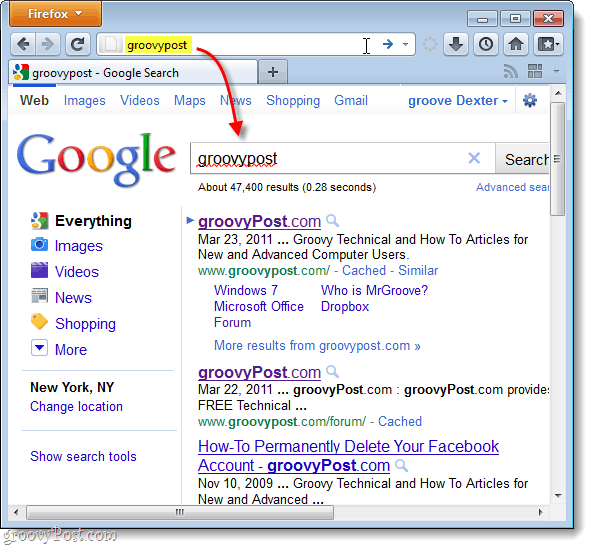Open Shopping in Google top bar
The width and height of the screenshot is (594, 549).
[293, 100]
